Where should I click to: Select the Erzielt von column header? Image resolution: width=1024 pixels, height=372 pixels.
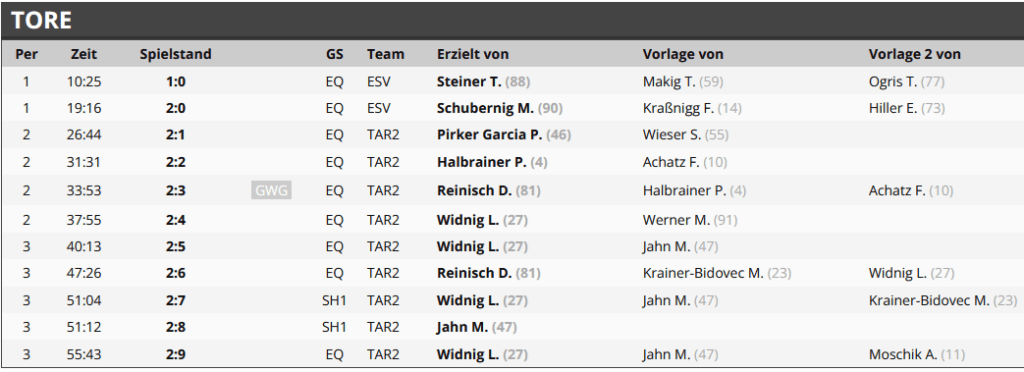(473, 54)
